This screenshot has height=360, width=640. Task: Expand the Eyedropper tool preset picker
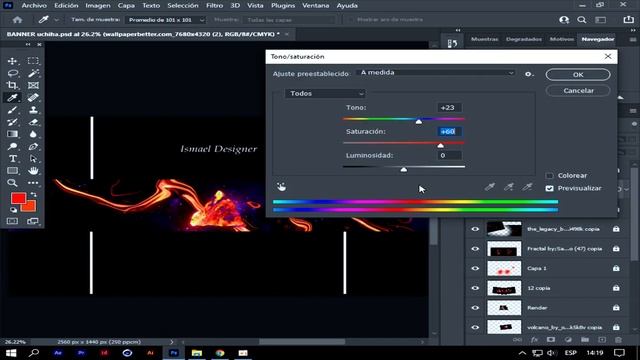pos(57,20)
